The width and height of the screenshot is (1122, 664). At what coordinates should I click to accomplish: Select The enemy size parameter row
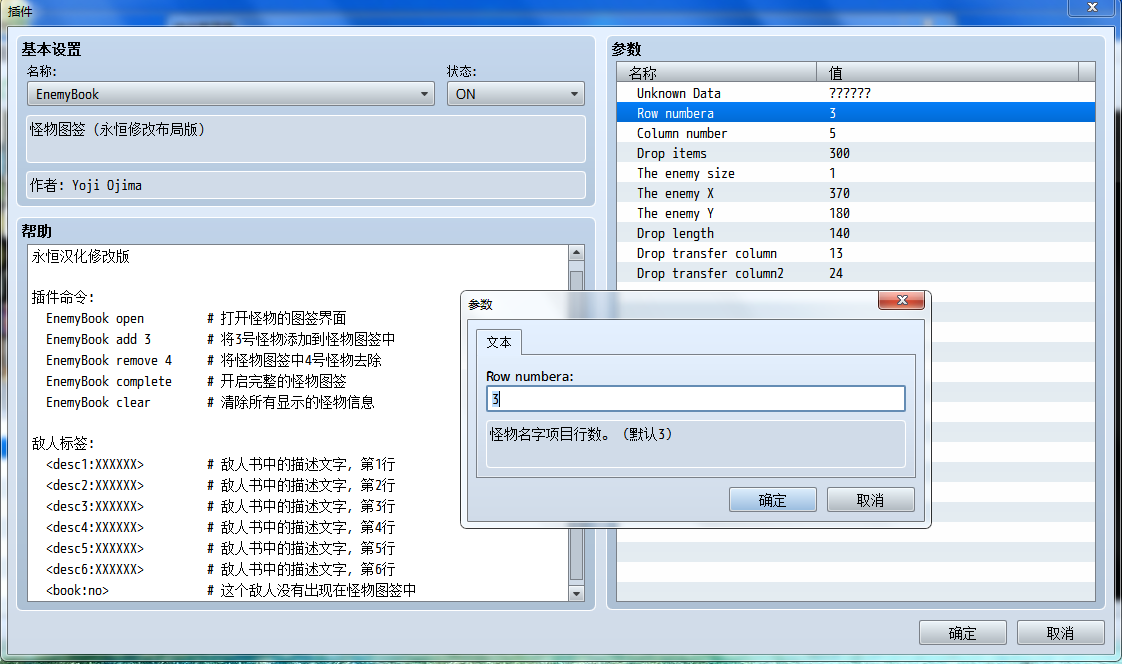coord(856,173)
